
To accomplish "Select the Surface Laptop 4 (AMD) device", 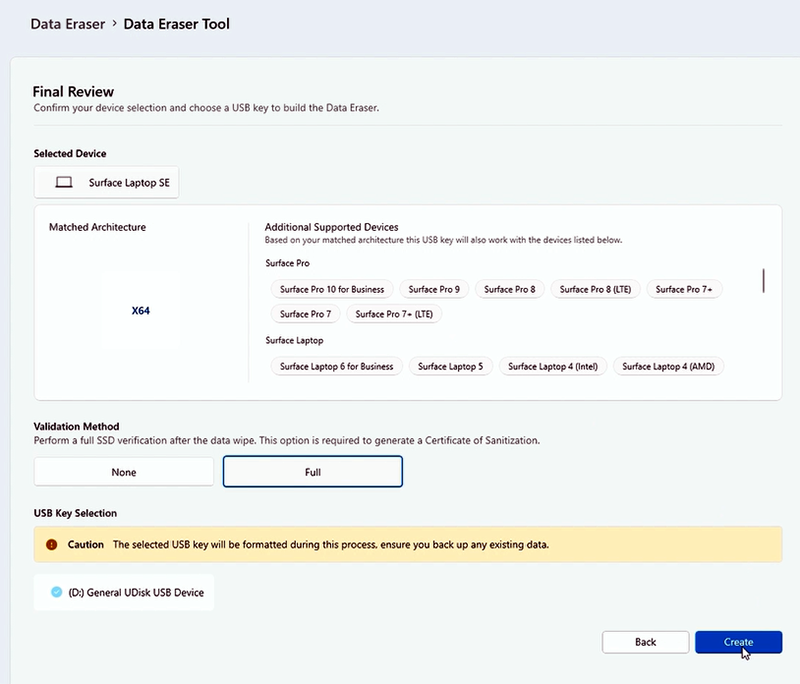I will pyautogui.click(x=668, y=366).
